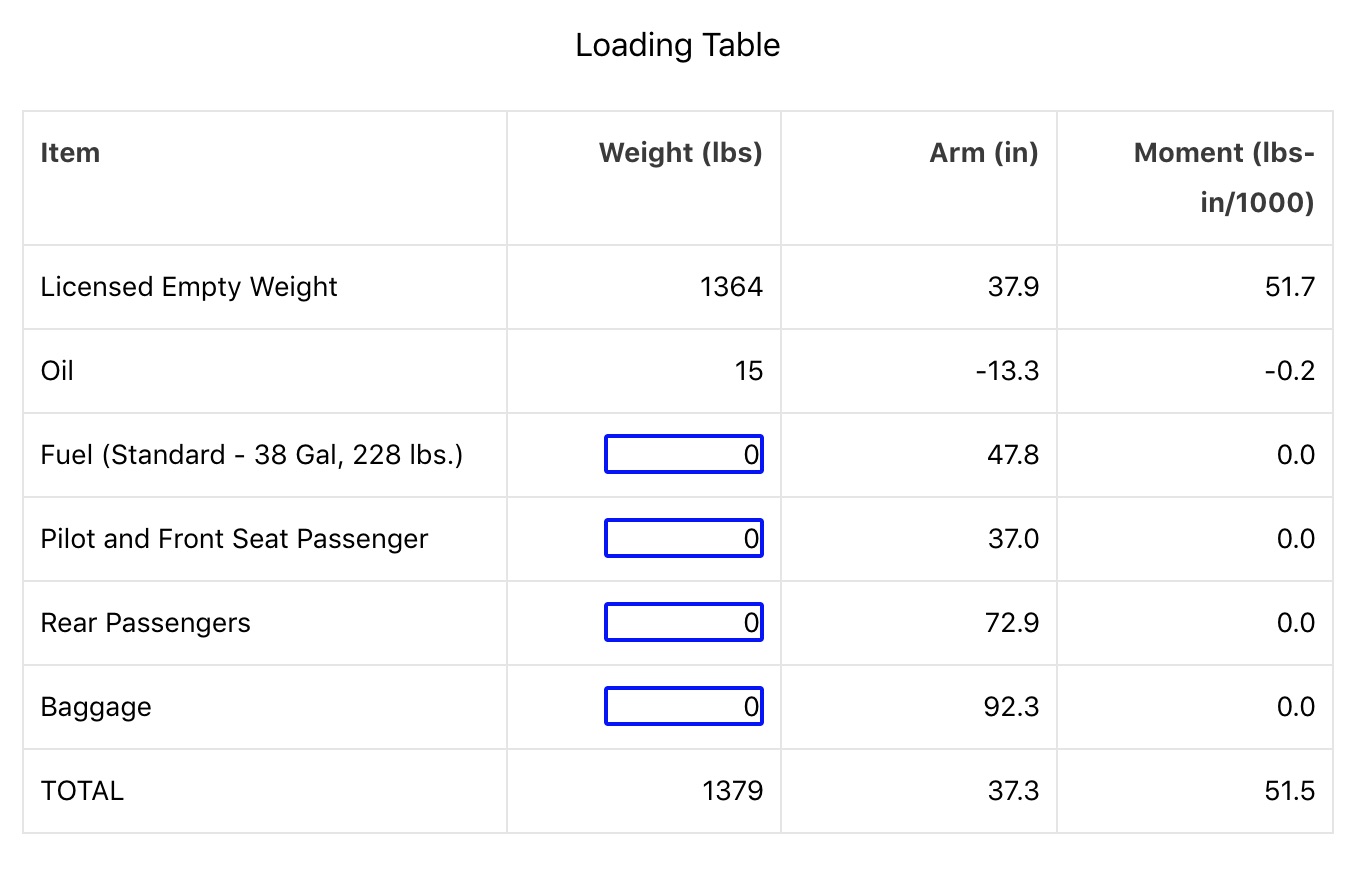
Task: Click the Loading Table title
Action: click(678, 46)
